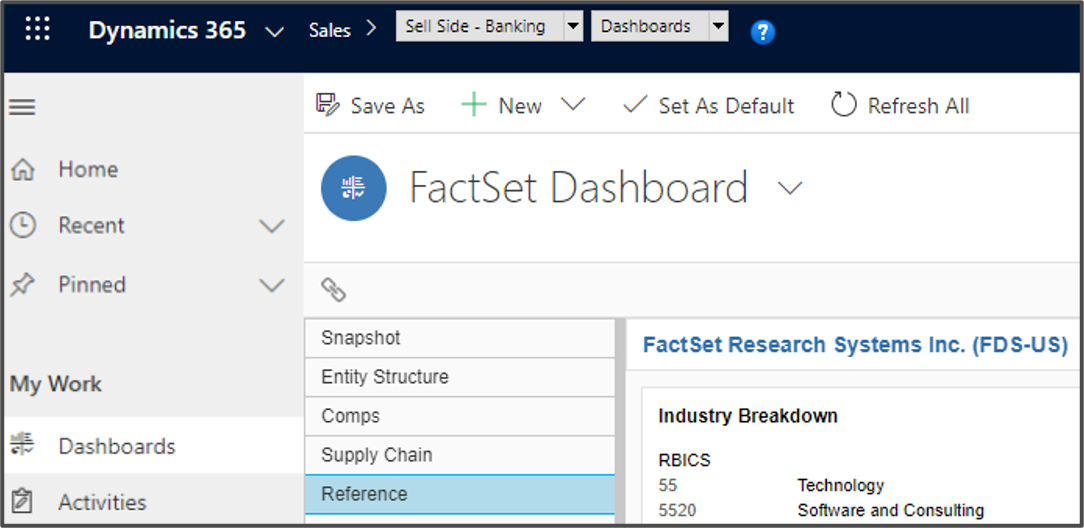Viewport: 1084px width, 528px height.
Task: Click the Recent clock icon
Action: 22,226
